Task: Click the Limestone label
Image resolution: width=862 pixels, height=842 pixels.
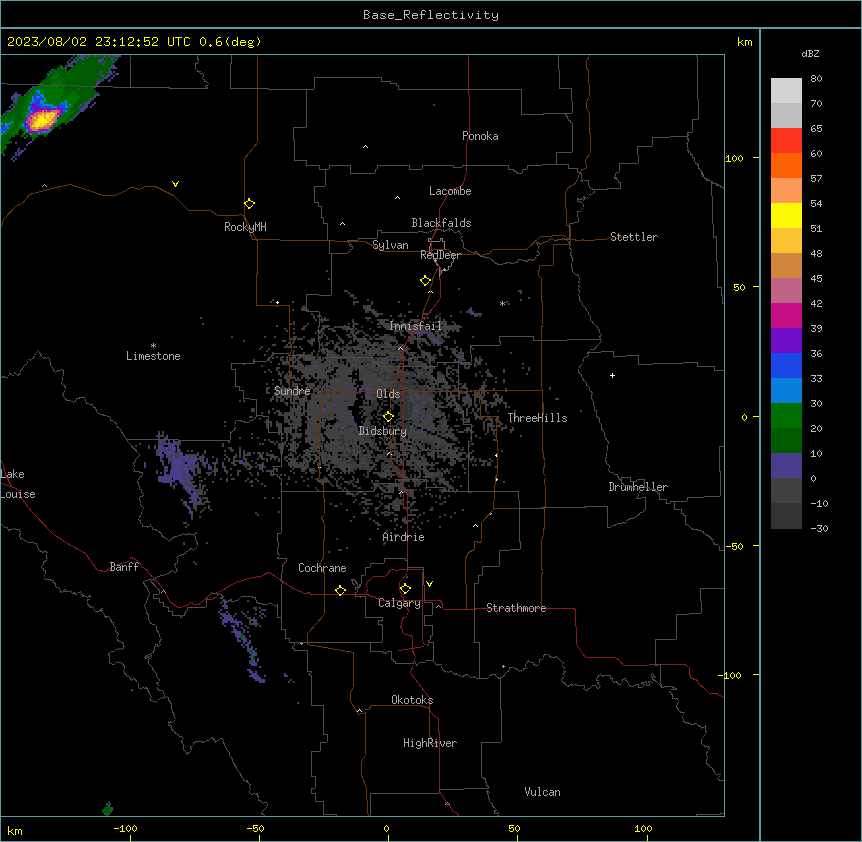Action: pos(153,356)
